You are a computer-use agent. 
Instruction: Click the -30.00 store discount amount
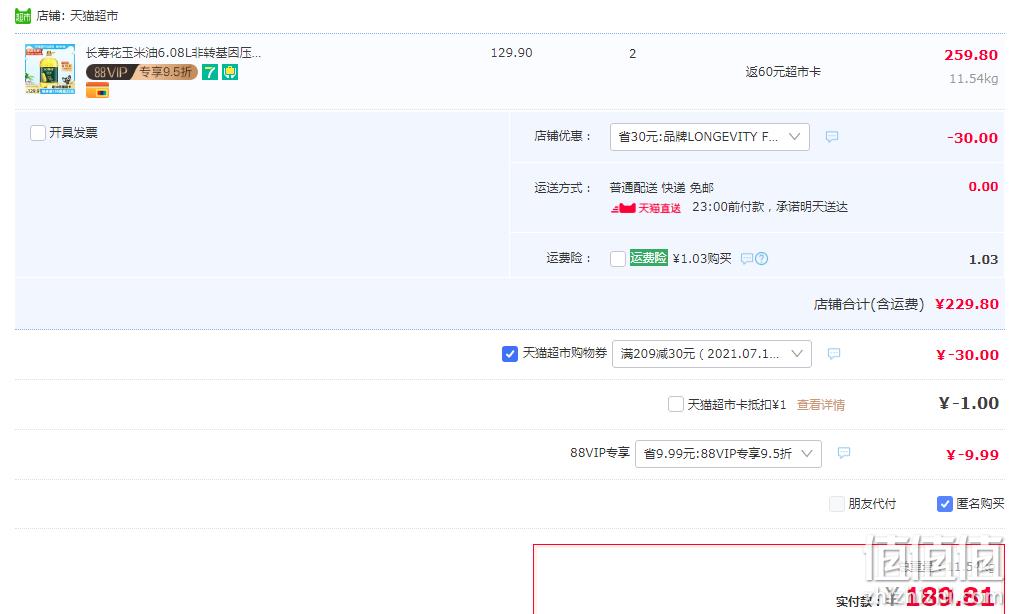pos(972,138)
